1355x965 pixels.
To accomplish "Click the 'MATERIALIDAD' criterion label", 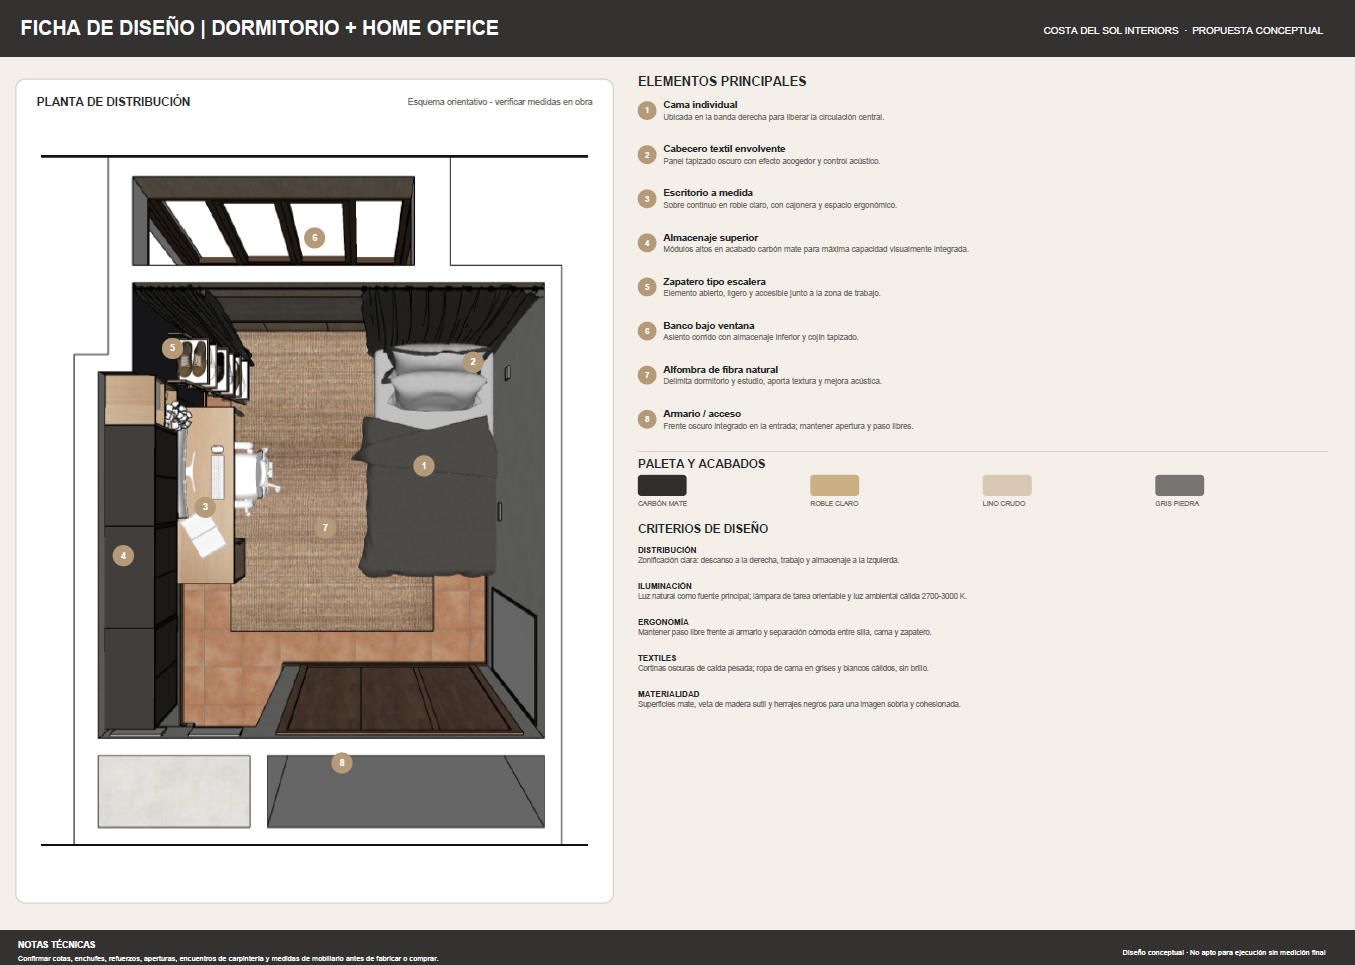I will pyautogui.click(x=669, y=694).
